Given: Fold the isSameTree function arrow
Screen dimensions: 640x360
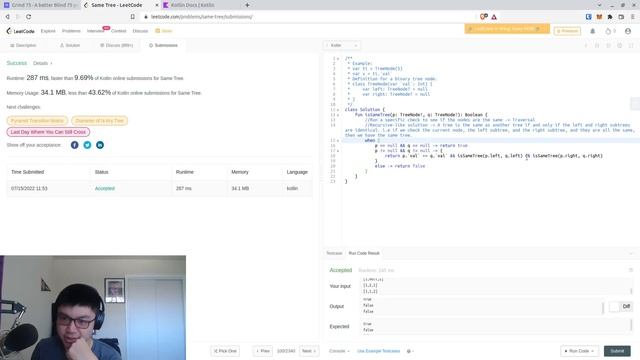Looking at the screenshot, I should coord(338,115).
